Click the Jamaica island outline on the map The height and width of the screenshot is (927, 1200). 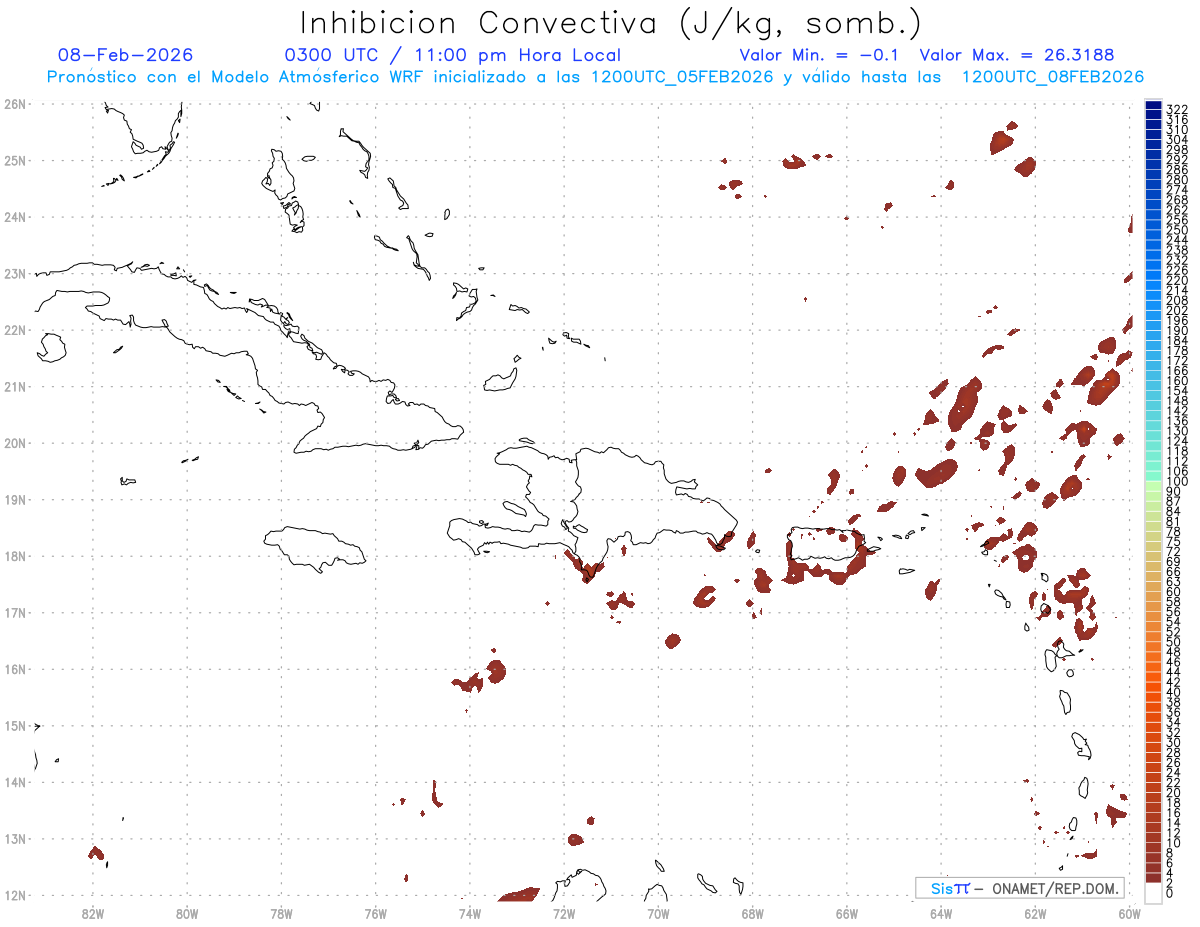pyautogui.click(x=315, y=548)
